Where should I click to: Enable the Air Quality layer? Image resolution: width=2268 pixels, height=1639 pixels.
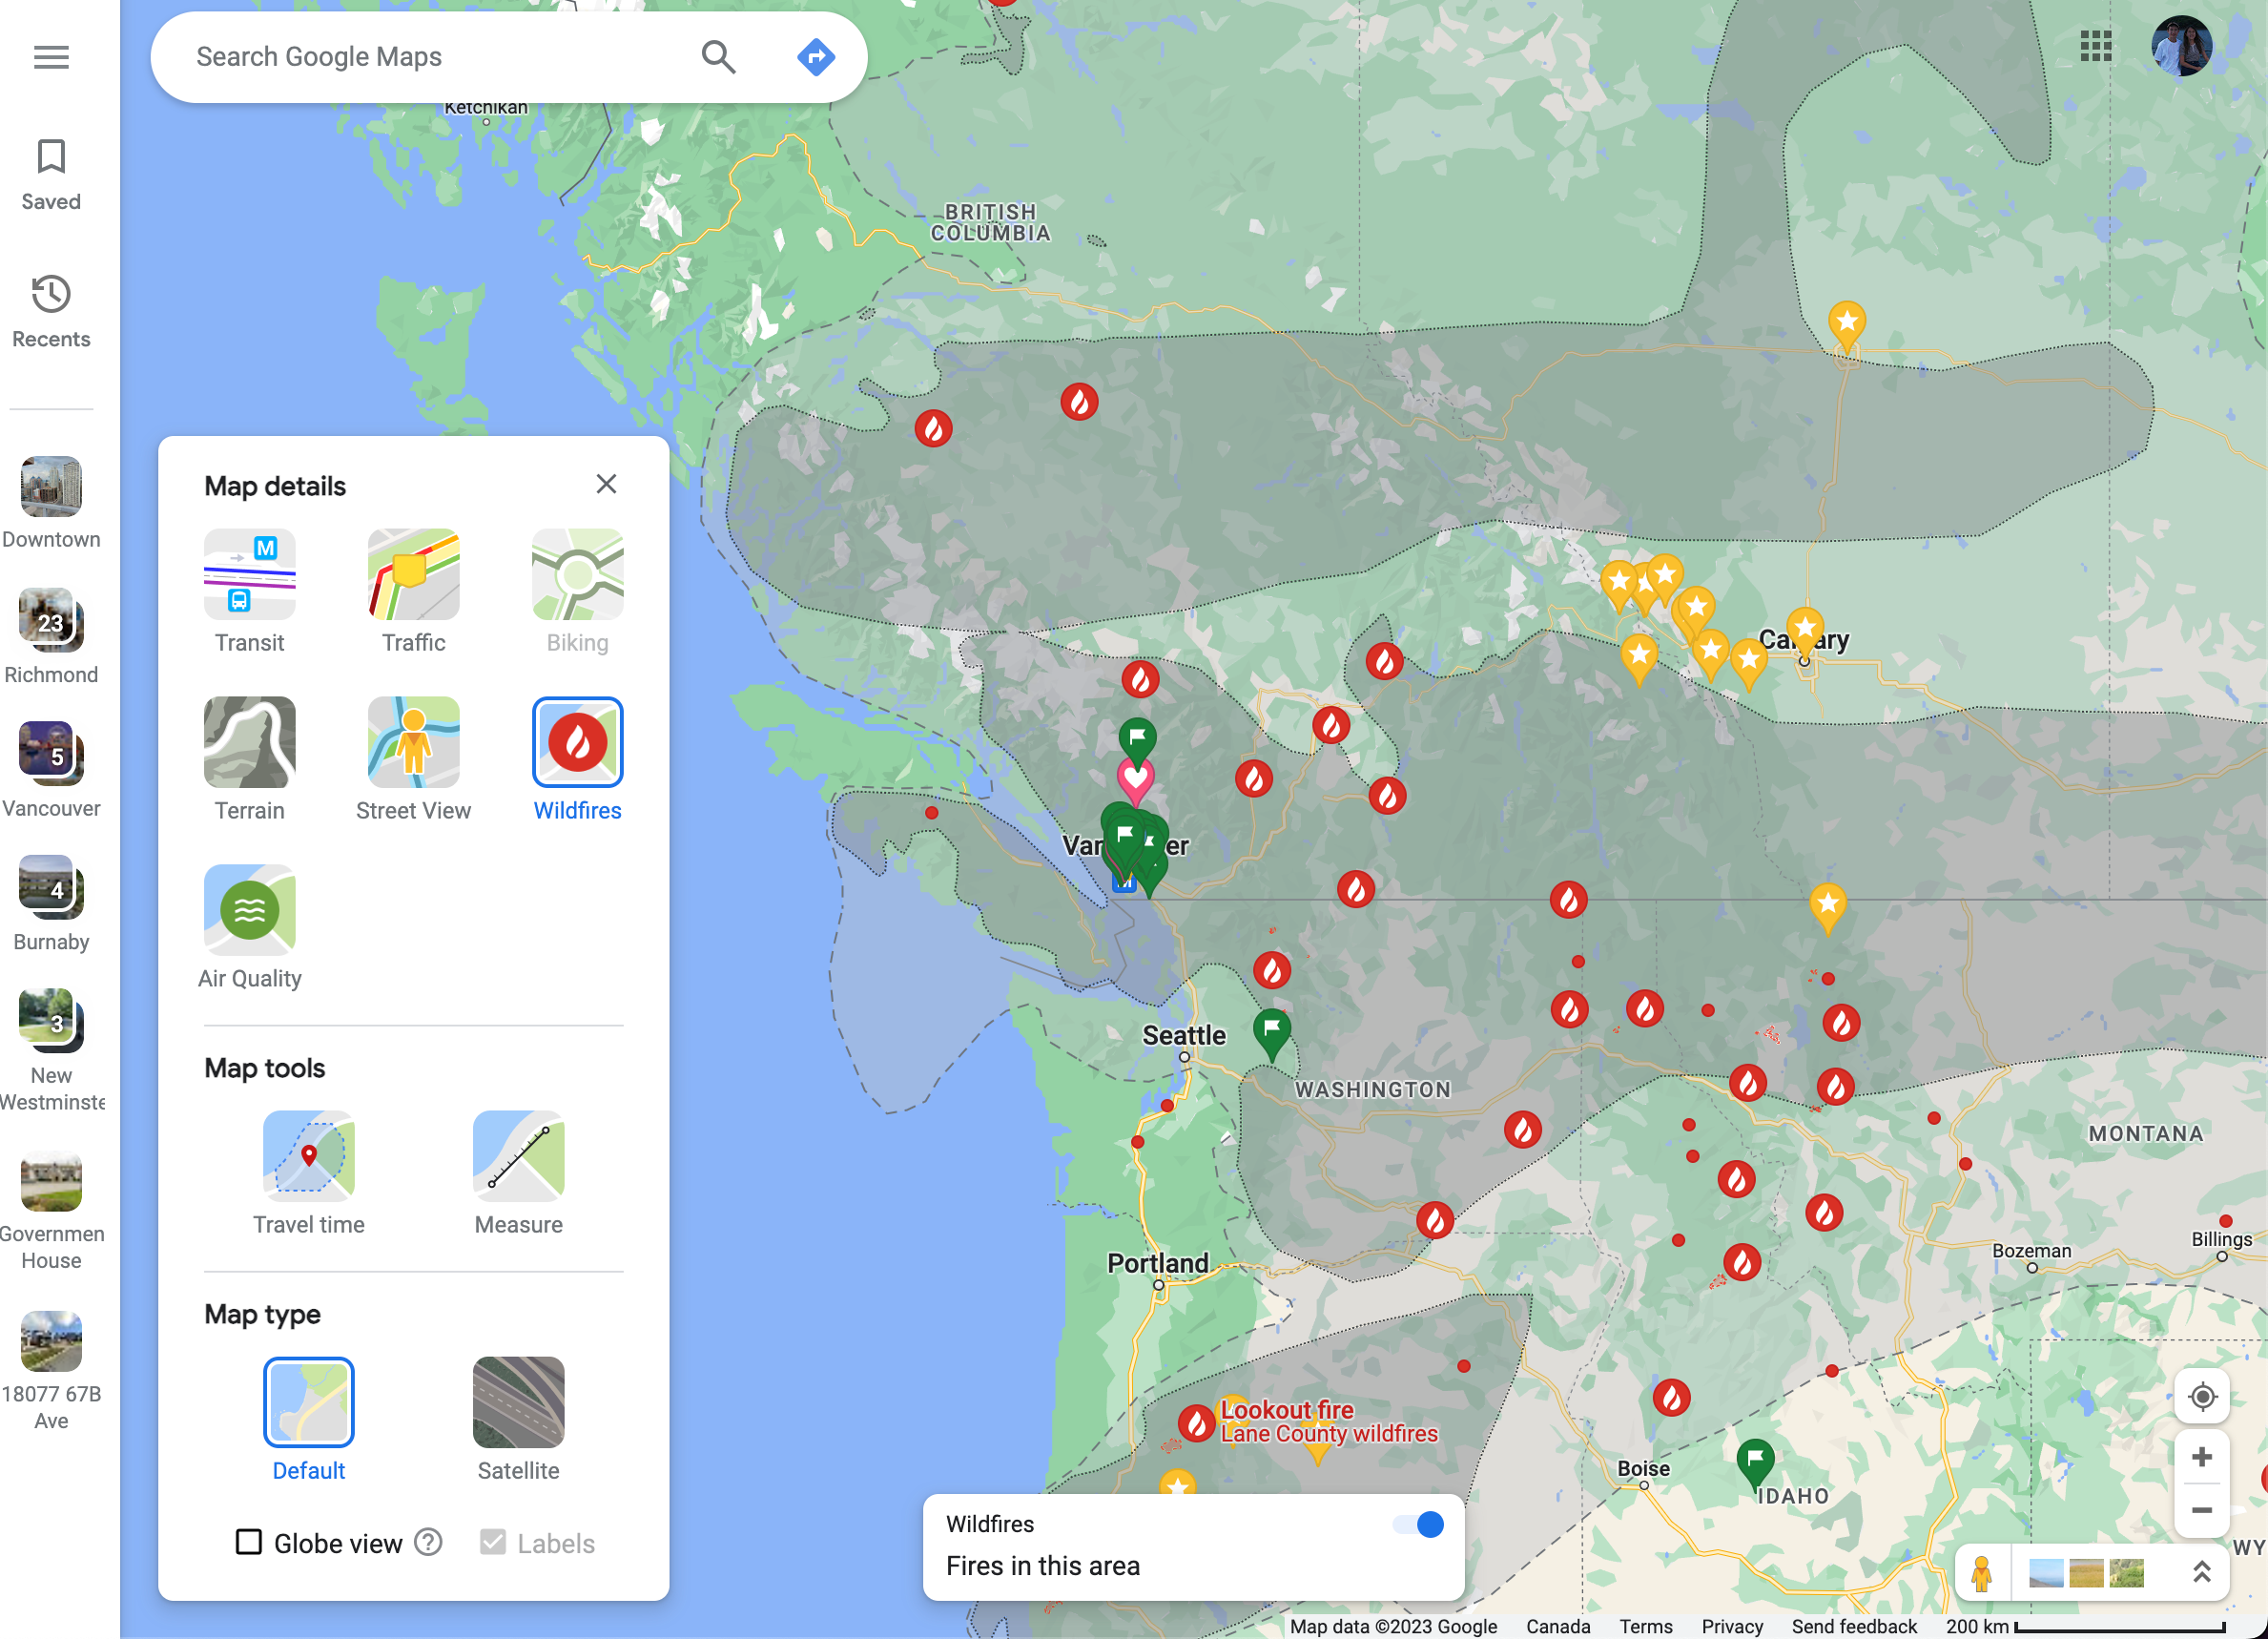tap(250, 928)
